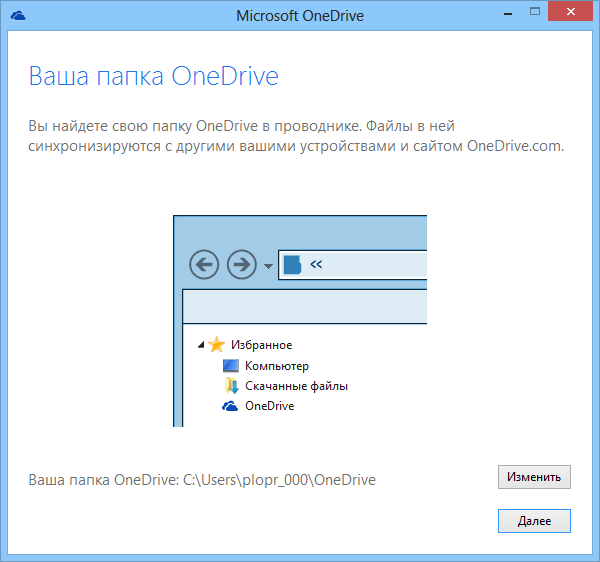The image size is (600, 562).
Task: Click the Далее button to continue
Action: point(534,521)
